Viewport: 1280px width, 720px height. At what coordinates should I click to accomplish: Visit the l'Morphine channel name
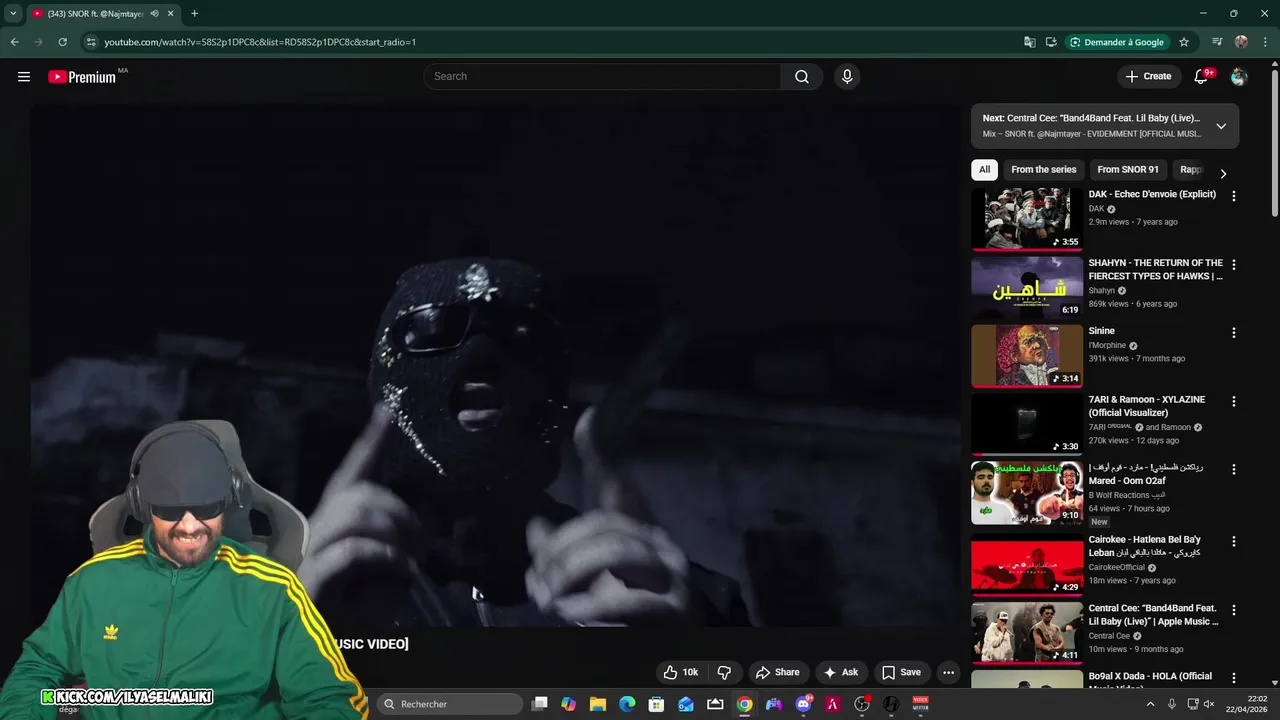(1107, 345)
